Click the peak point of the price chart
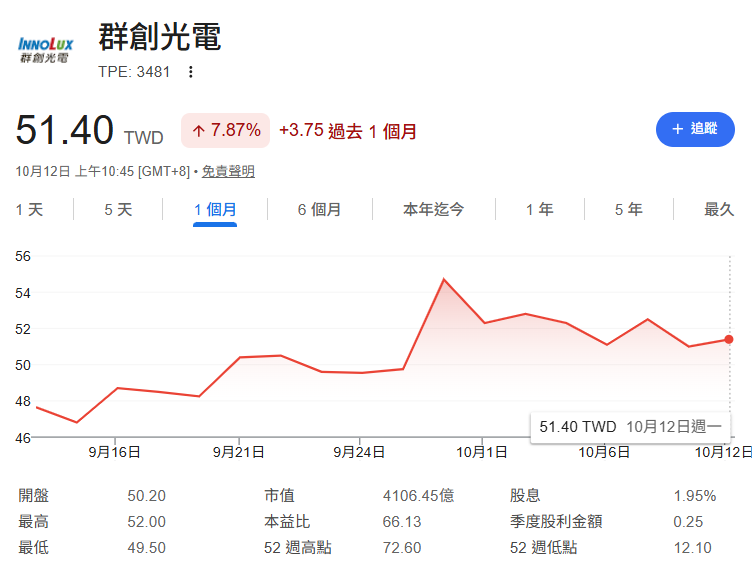Image resolution: width=753 pixels, height=577 pixels. (x=444, y=279)
